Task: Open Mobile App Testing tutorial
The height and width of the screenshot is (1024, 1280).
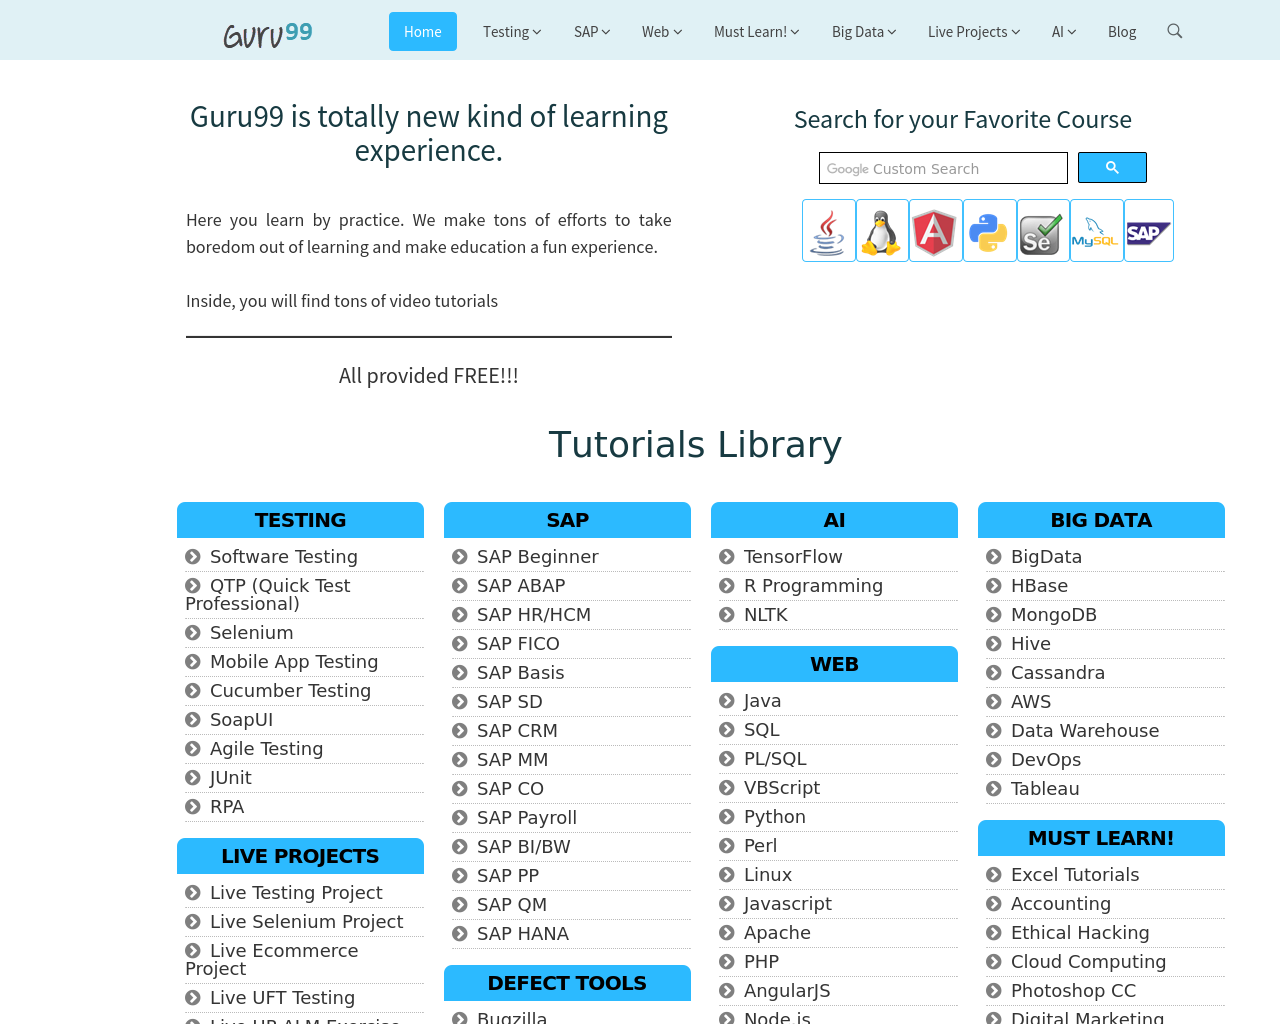Action: [294, 662]
